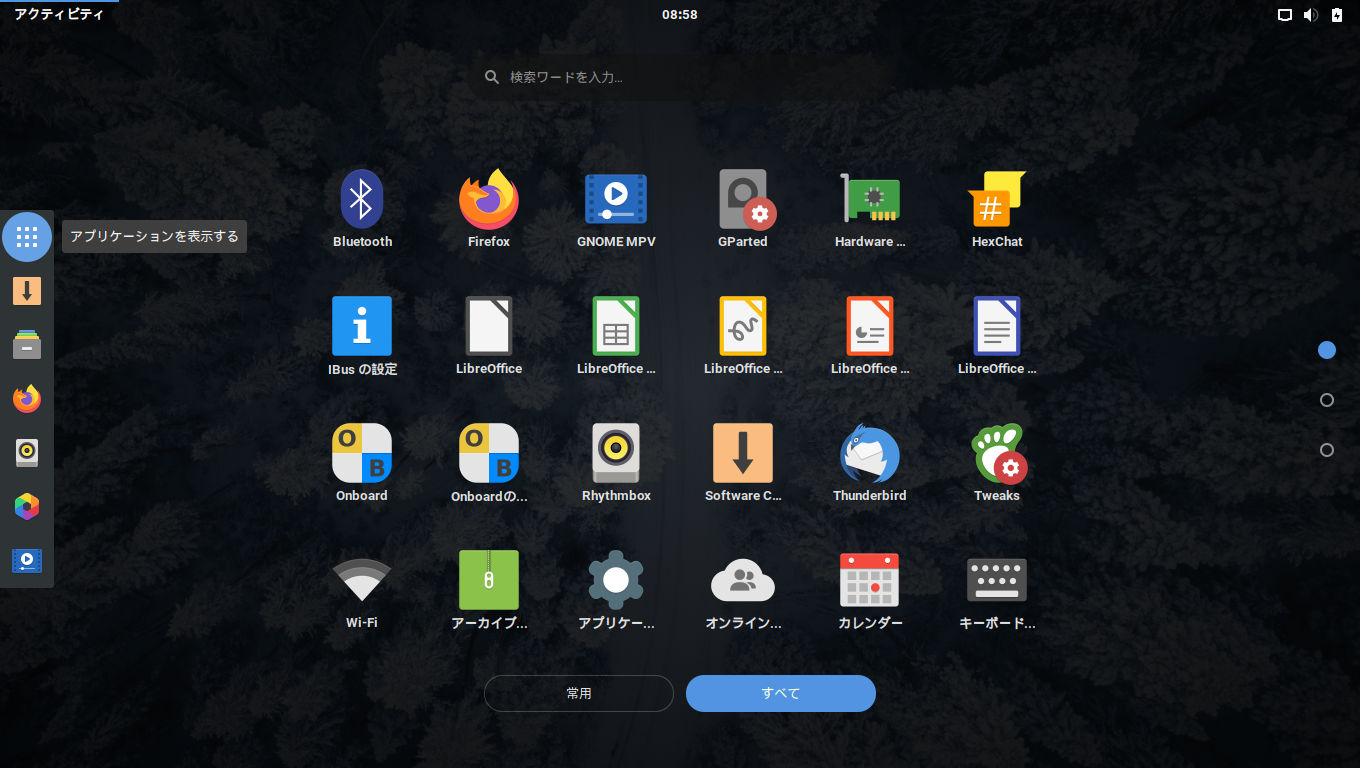Open GNOME Tweaks
This screenshot has width=1360, height=768.
coord(997,463)
